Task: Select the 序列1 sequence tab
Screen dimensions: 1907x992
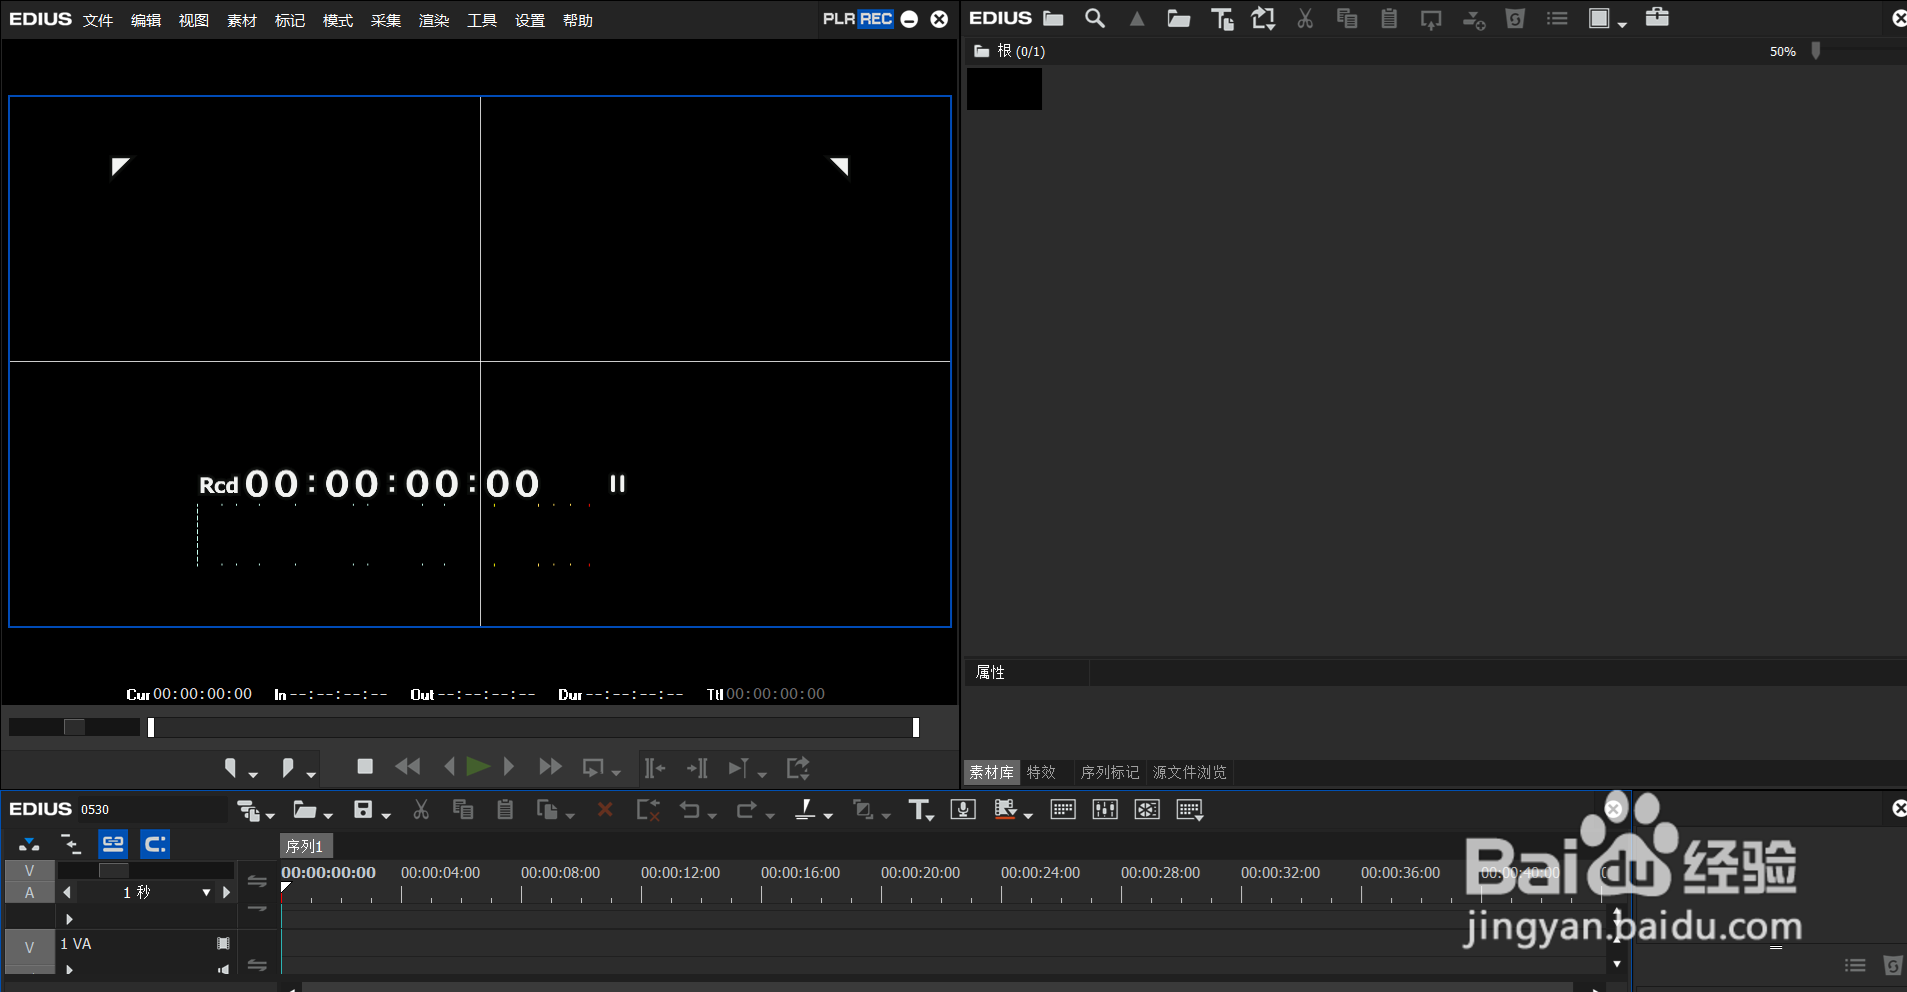Action: click(305, 846)
